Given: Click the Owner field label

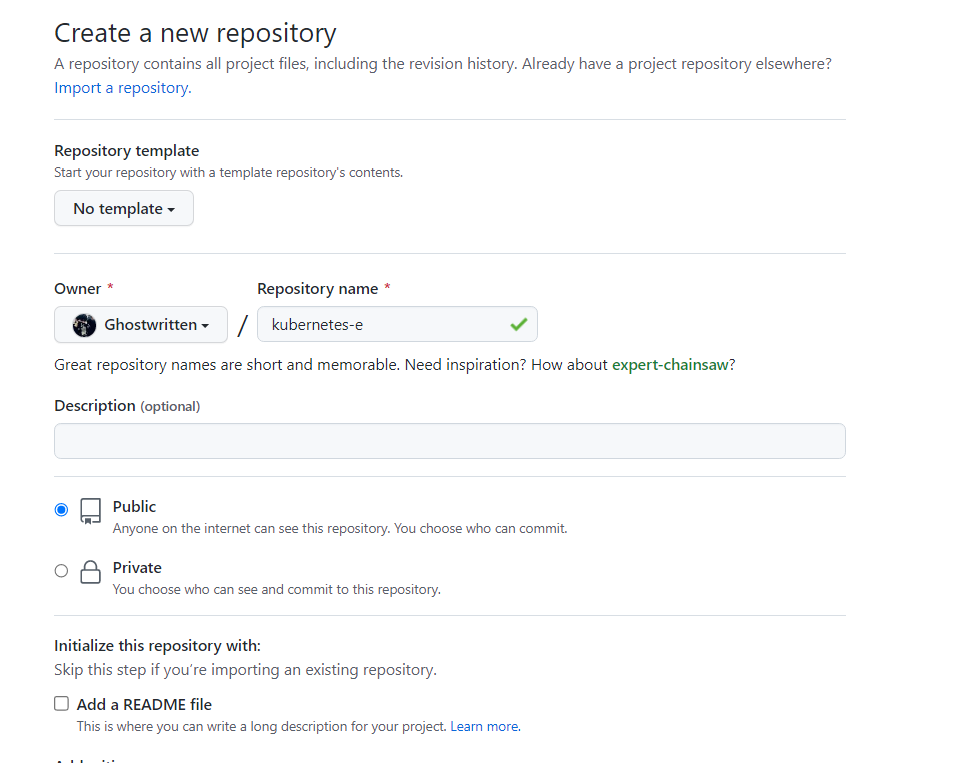Looking at the screenshot, I should [77, 289].
